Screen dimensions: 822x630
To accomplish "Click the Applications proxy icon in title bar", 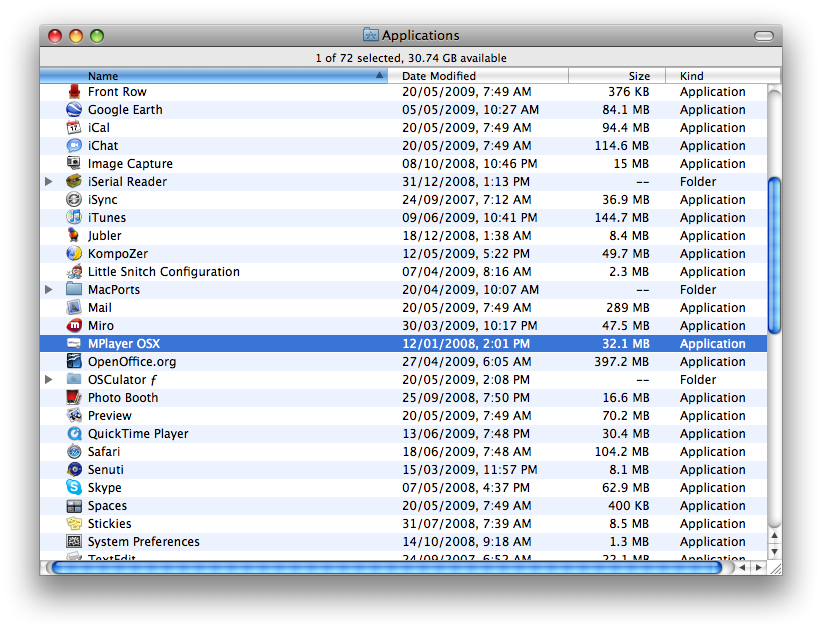I will point(371,34).
